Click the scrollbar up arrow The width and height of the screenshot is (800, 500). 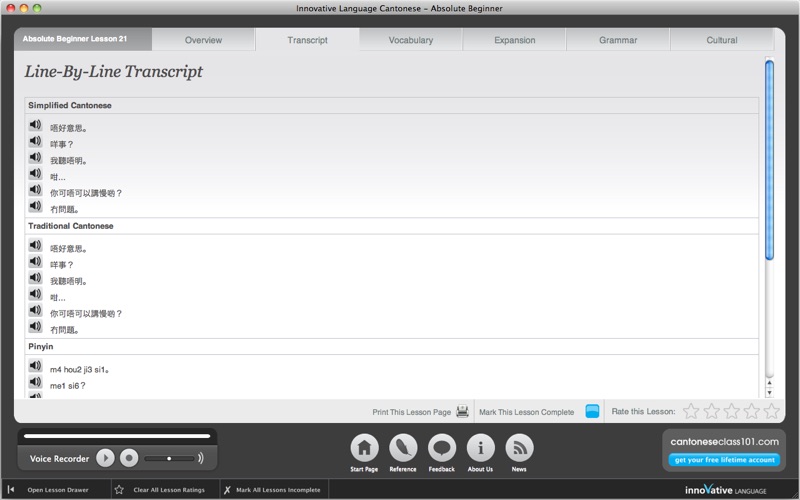point(769,383)
